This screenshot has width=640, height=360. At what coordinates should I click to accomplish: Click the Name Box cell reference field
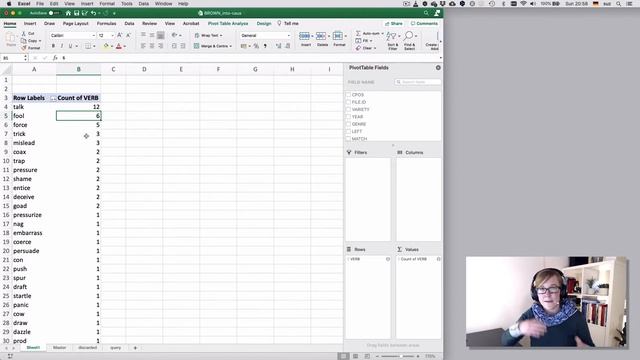13,58
